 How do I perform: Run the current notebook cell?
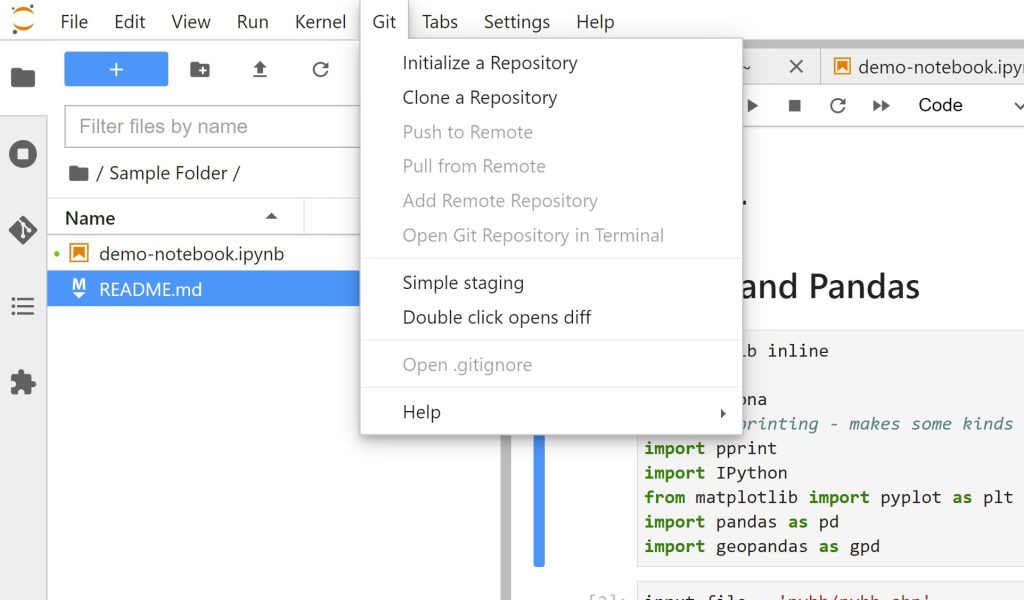pos(752,105)
